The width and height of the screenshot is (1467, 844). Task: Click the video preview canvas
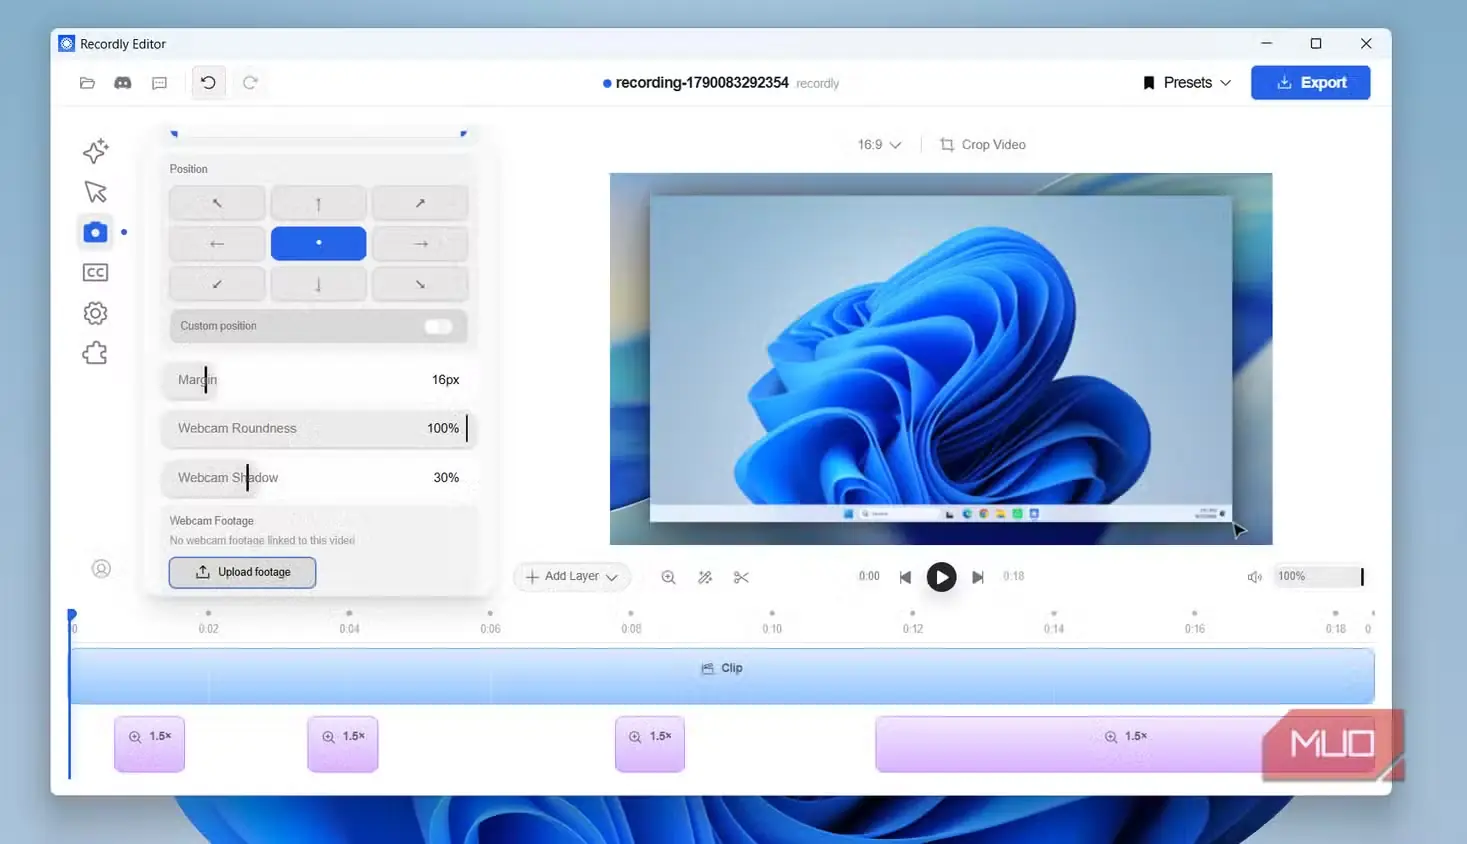click(x=941, y=359)
